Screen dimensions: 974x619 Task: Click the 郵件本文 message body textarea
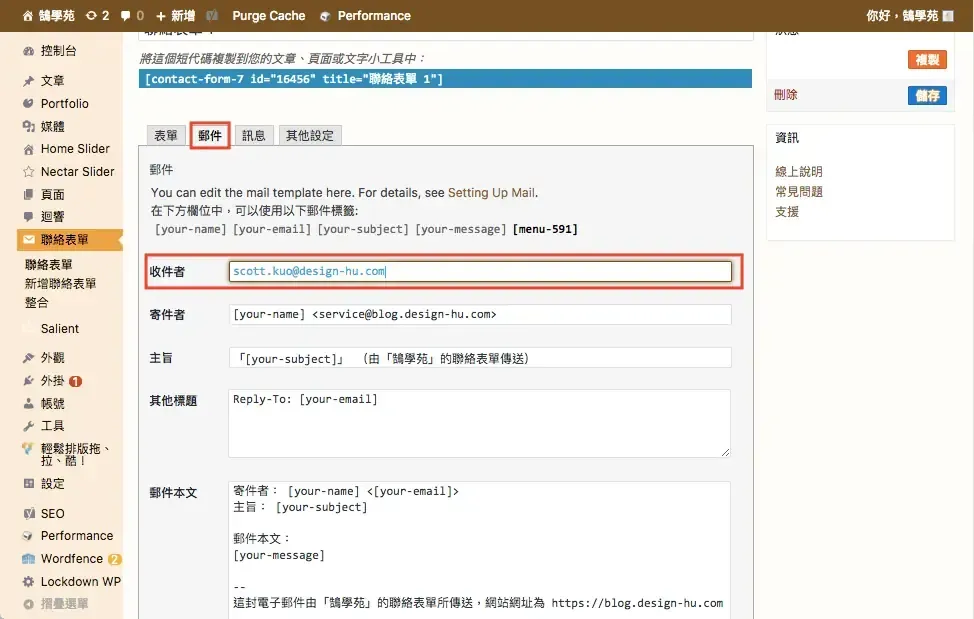480,549
